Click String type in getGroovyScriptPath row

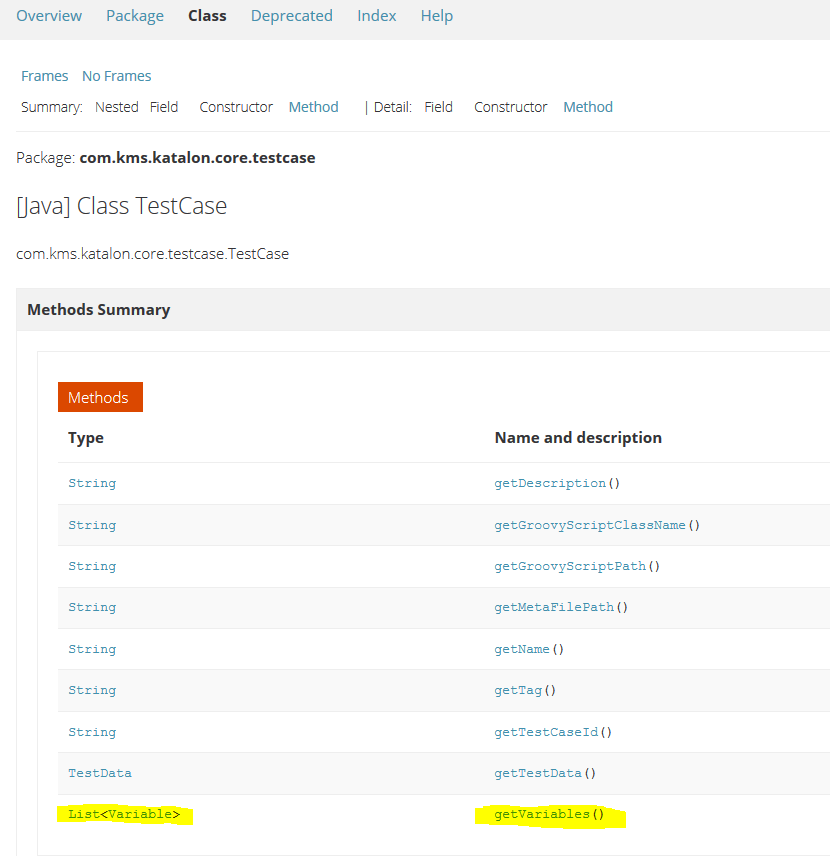pyautogui.click(x=92, y=566)
